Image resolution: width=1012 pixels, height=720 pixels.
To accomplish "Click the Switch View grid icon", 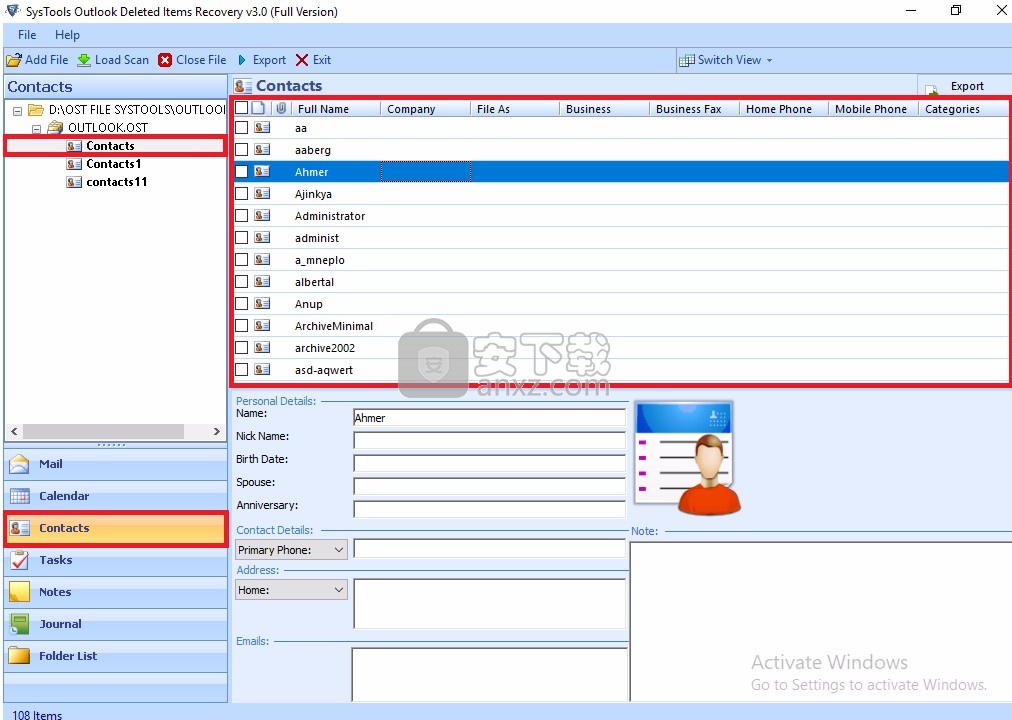I will (x=687, y=60).
